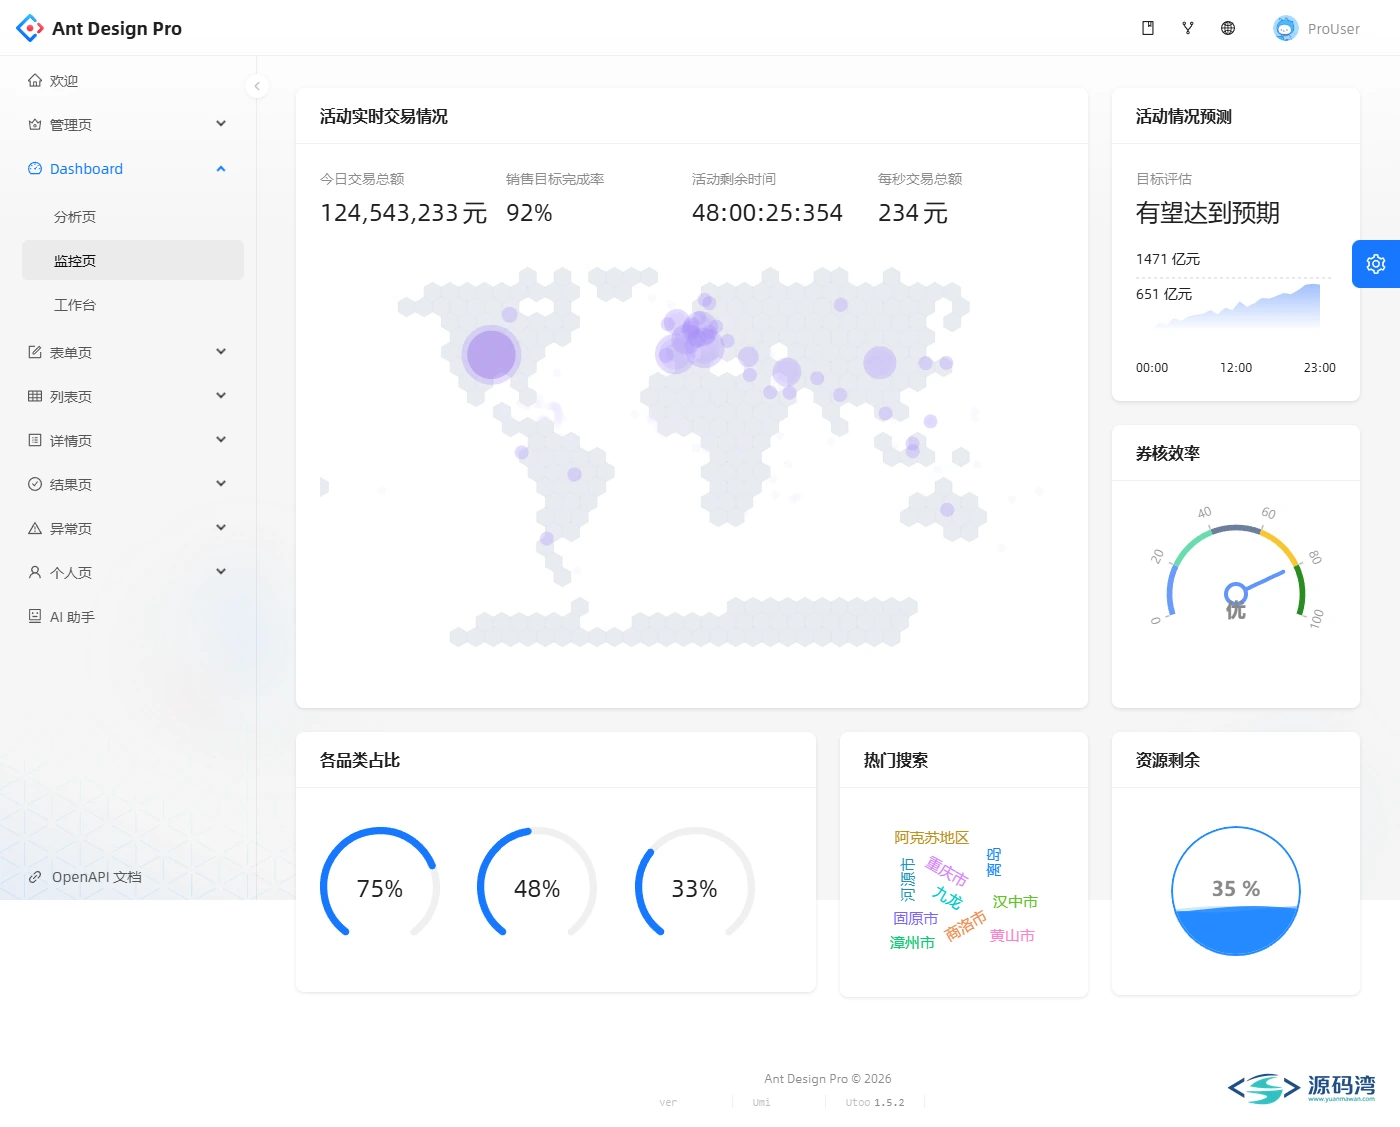This screenshot has height=1127, width=1400.
Task: Expand the 表单页 submenu chevron
Action: pyautogui.click(x=221, y=352)
